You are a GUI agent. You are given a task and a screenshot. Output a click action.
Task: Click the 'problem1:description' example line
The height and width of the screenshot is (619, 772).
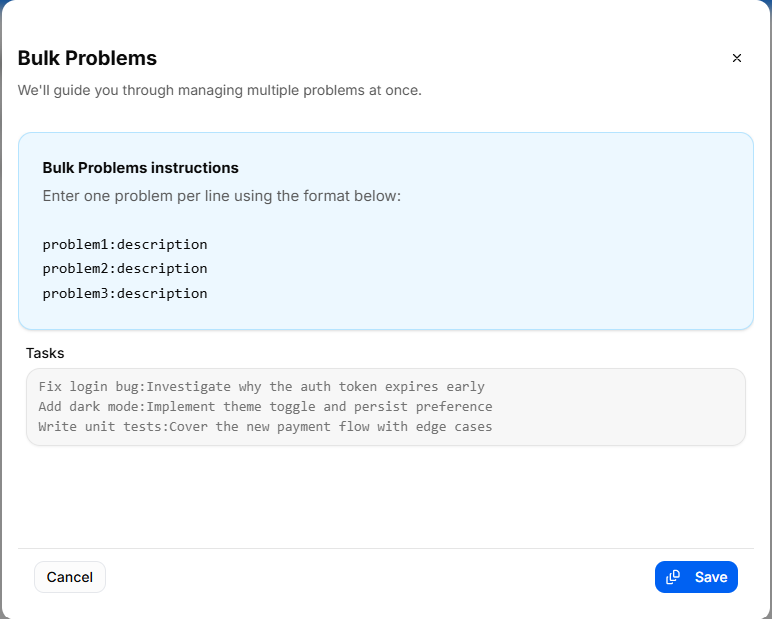click(x=125, y=244)
